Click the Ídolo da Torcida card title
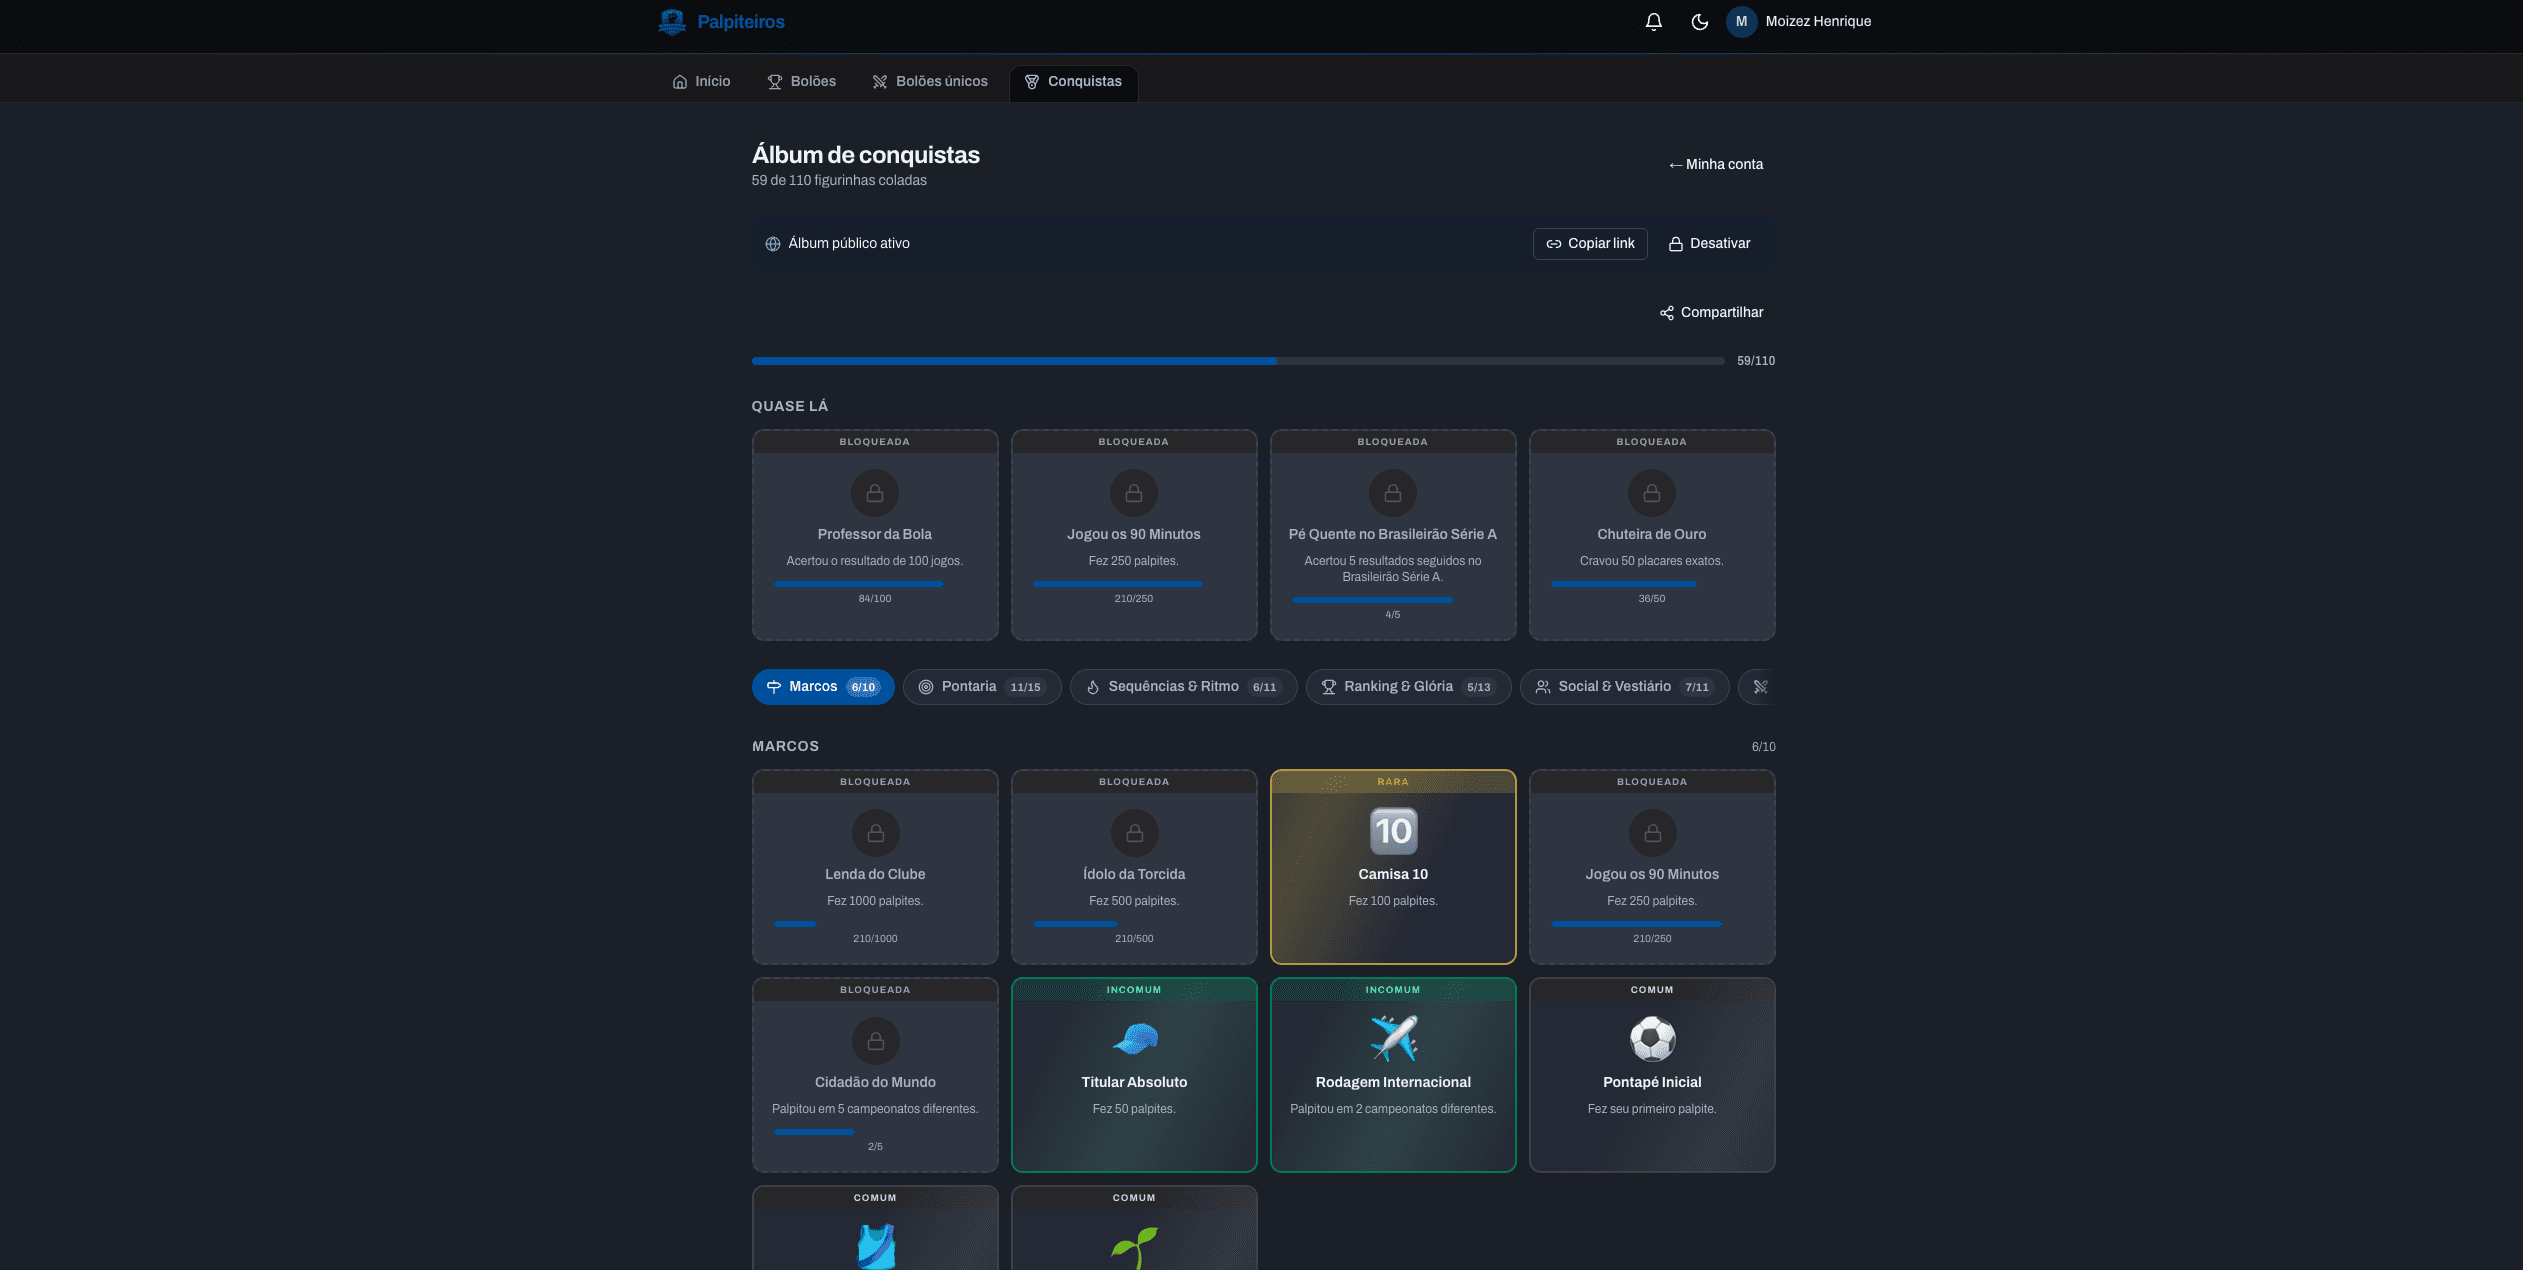The image size is (2523, 1270). [1134, 875]
